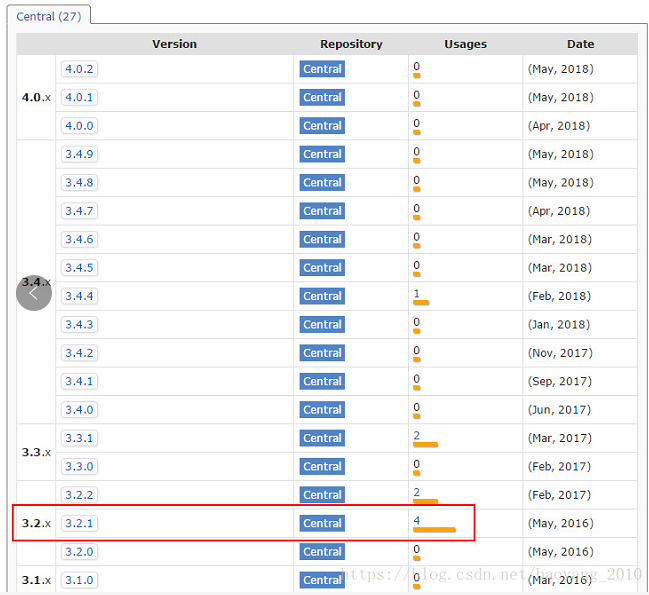Open version 4.0.1 link
The image size is (649, 595).
(x=79, y=97)
